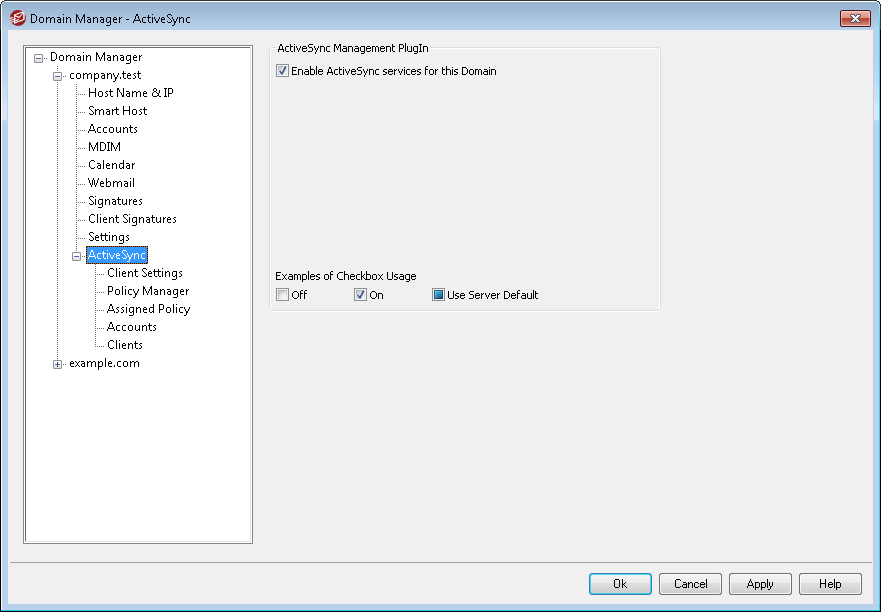Image resolution: width=881 pixels, height=612 pixels.
Task: Close the Domain Manager dialog window
Action: pos(854,18)
